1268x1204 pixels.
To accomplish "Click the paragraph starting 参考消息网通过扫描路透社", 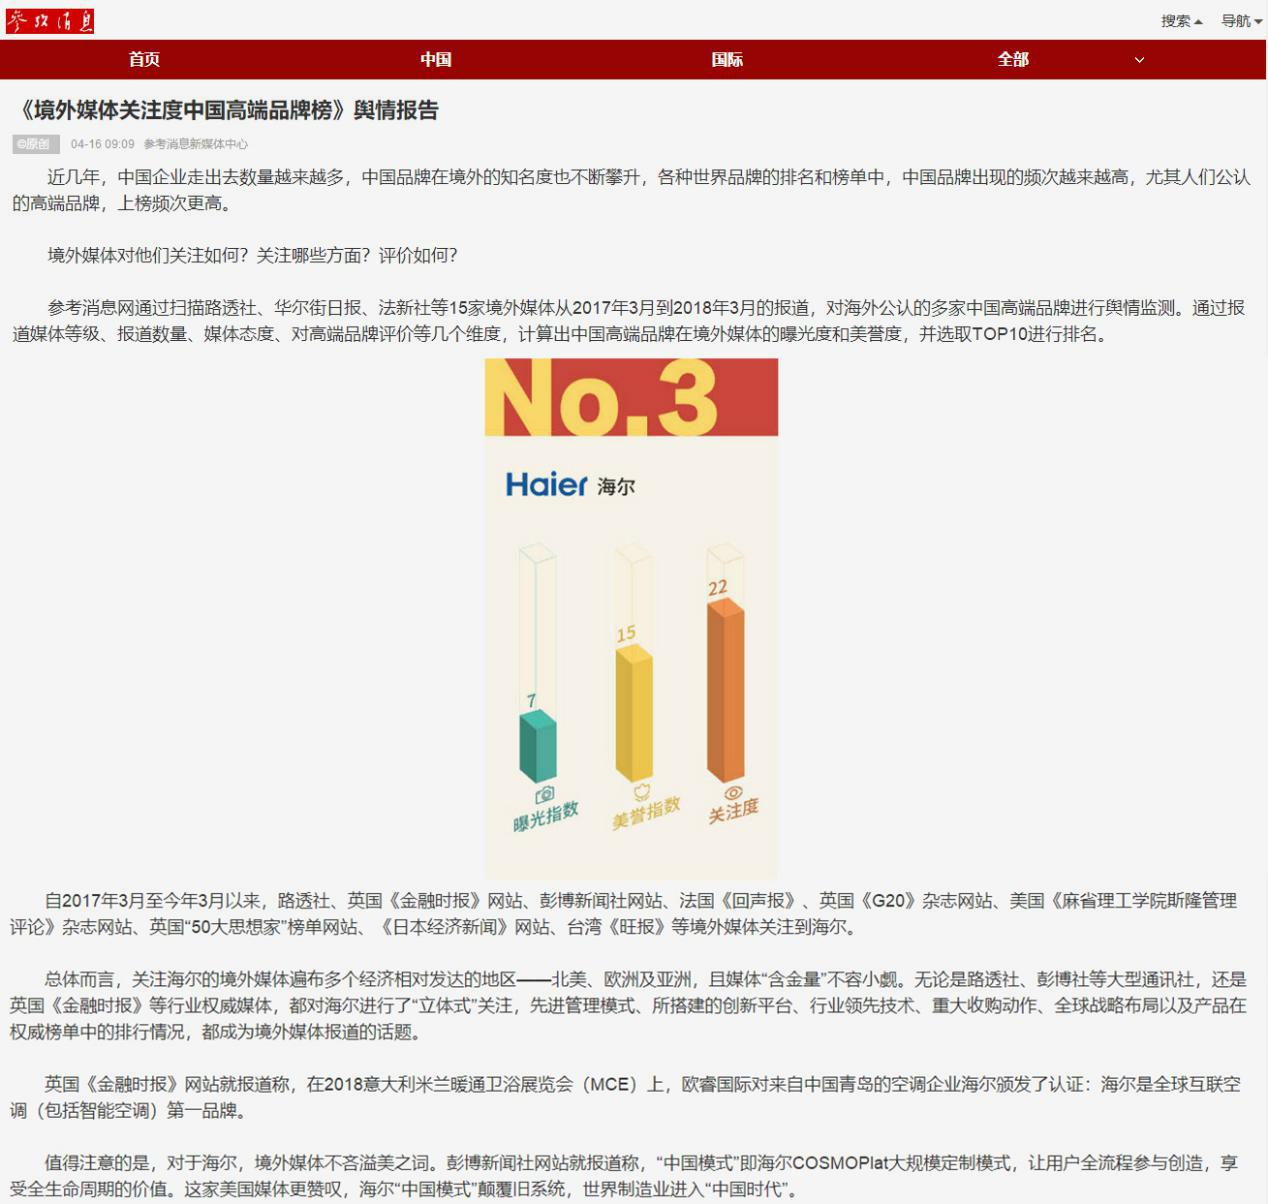I will 631,320.
